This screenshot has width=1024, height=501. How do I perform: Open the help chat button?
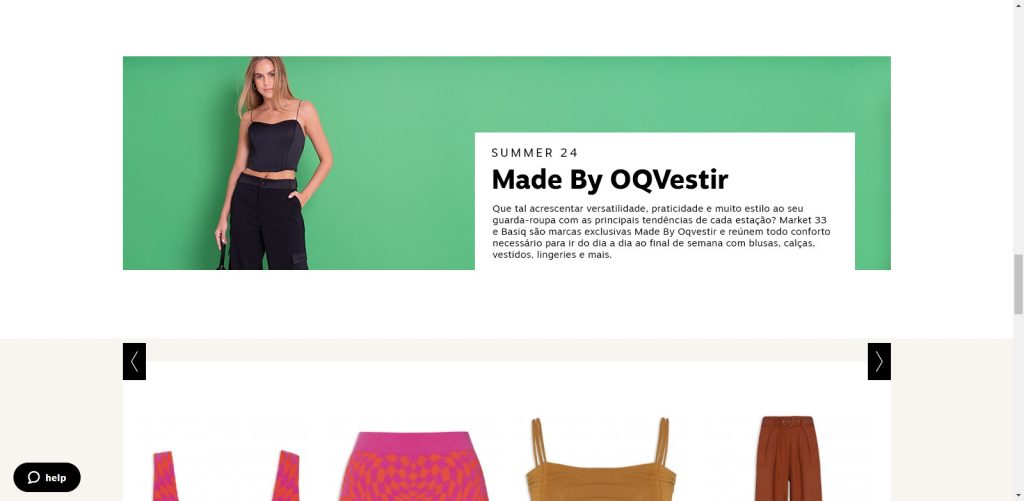[47, 477]
